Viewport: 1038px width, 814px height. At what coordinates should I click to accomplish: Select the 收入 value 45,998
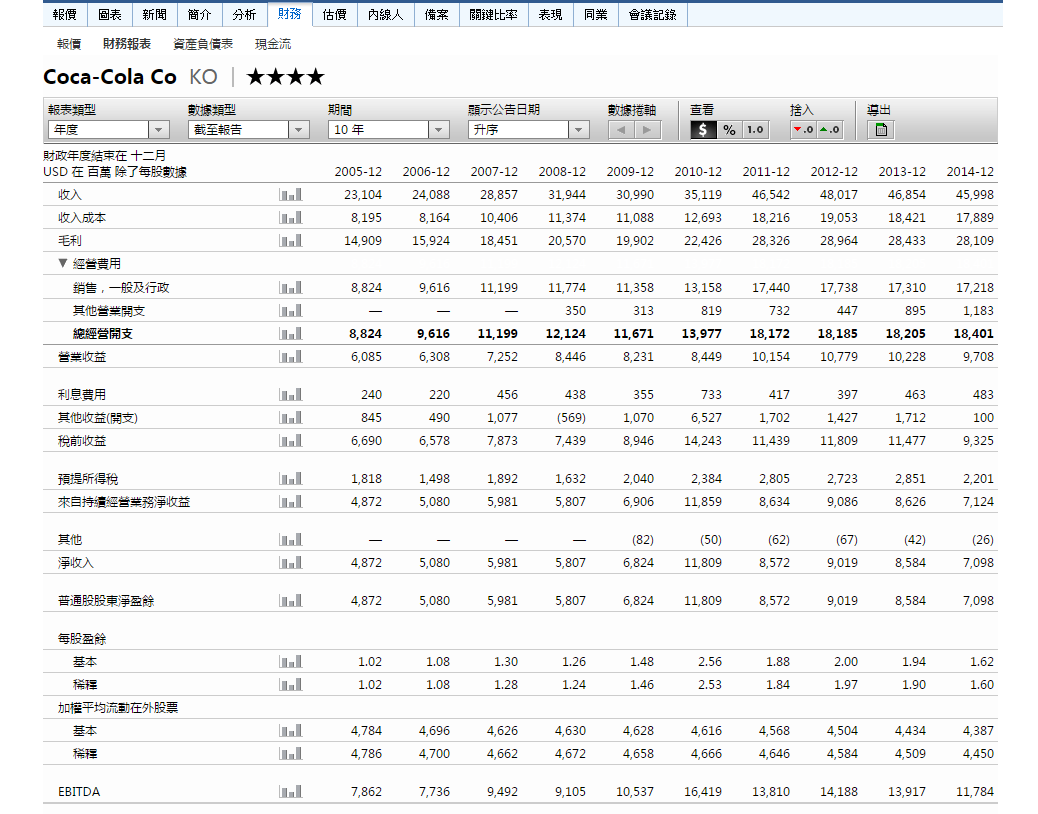(974, 195)
